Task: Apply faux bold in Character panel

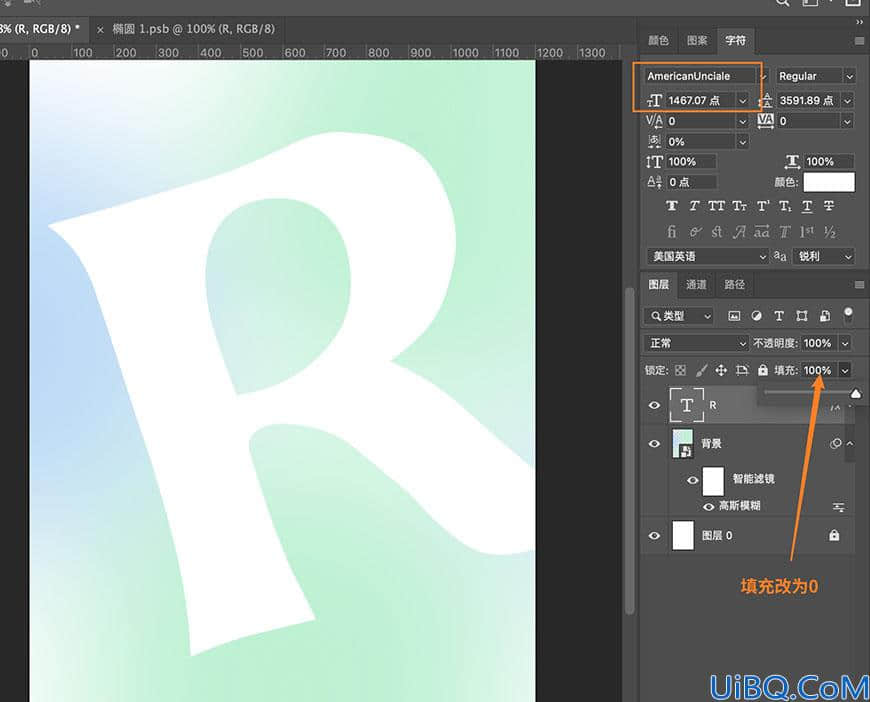Action: tap(671, 206)
